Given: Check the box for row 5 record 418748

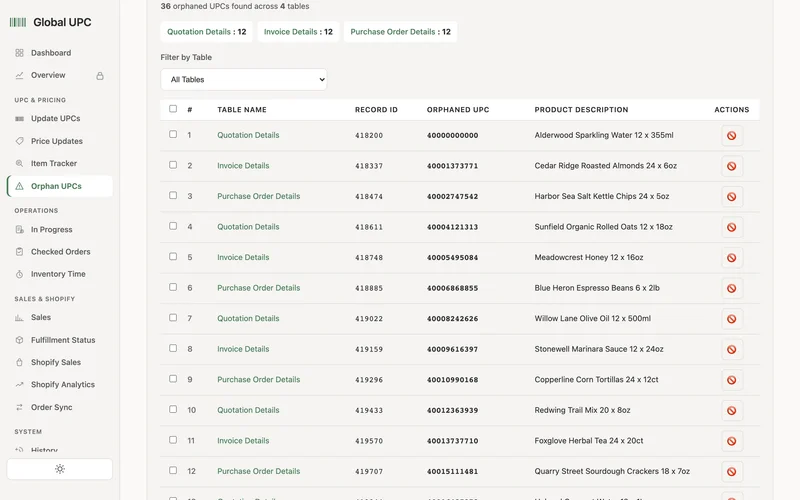Looking at the screenshot, I should [173, 257].
